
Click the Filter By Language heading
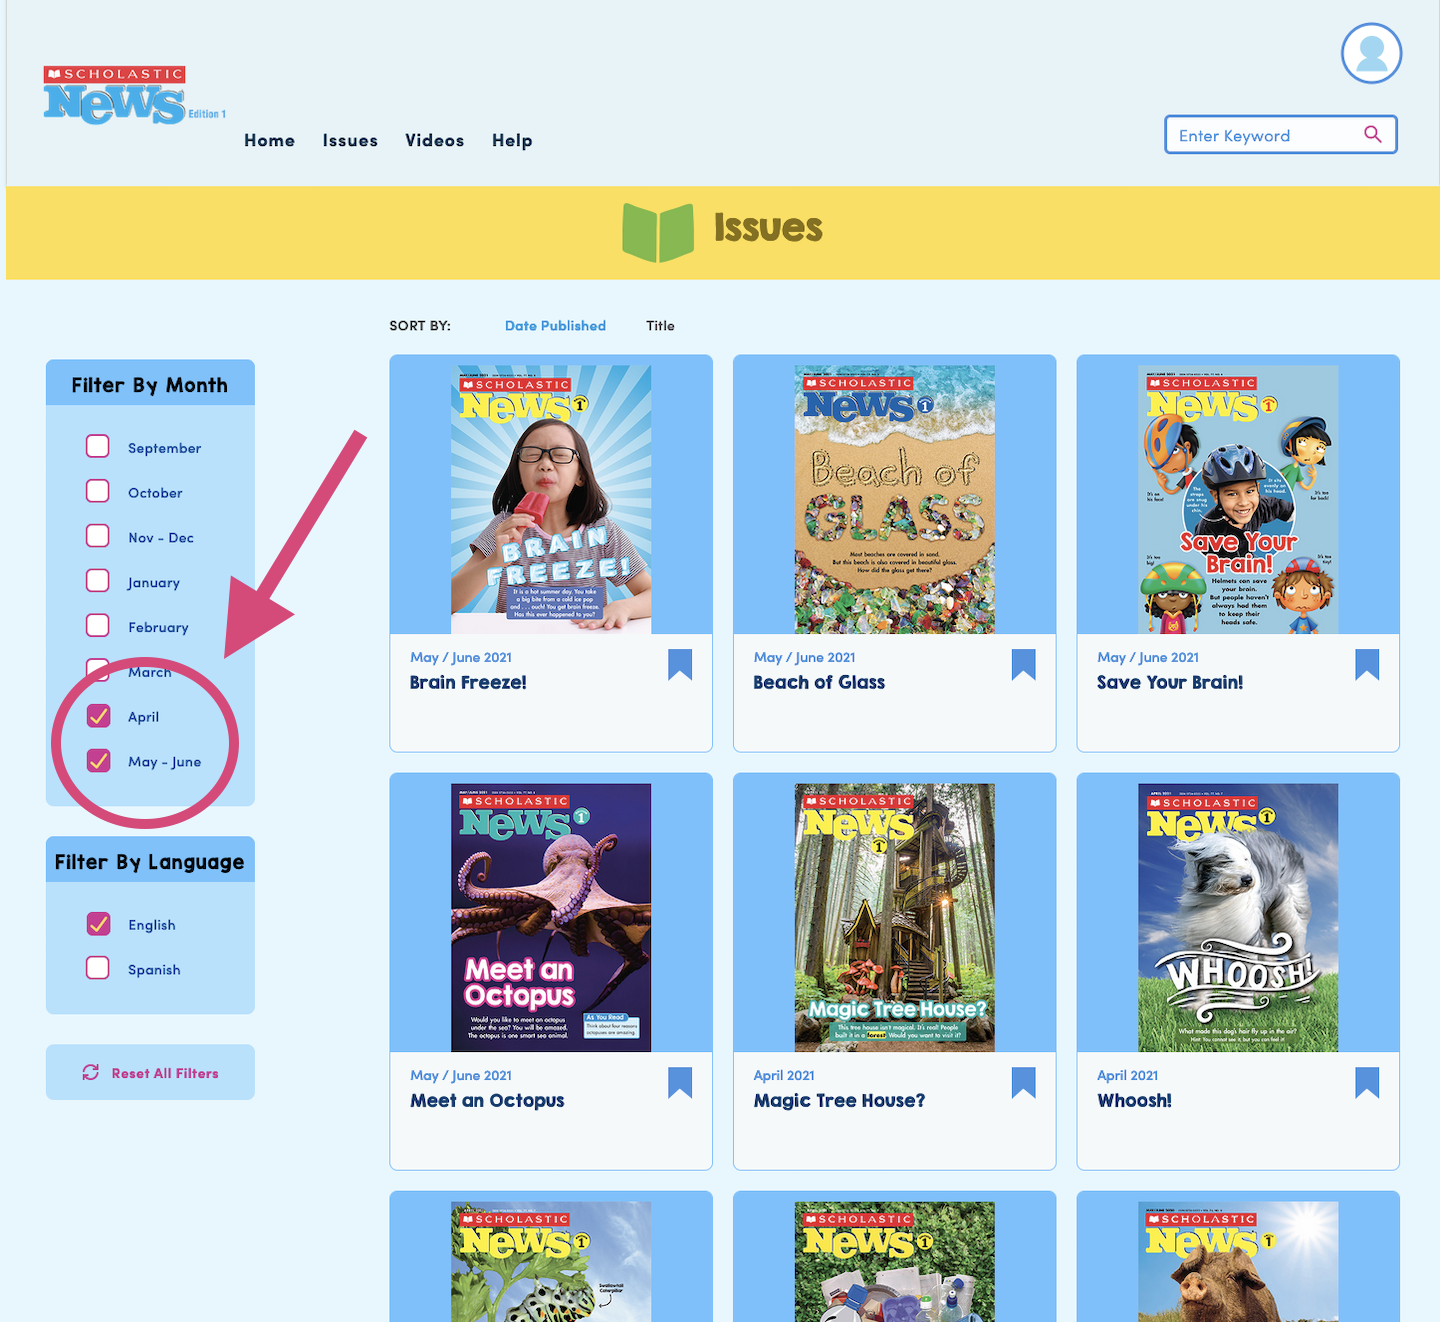point(150,862)
